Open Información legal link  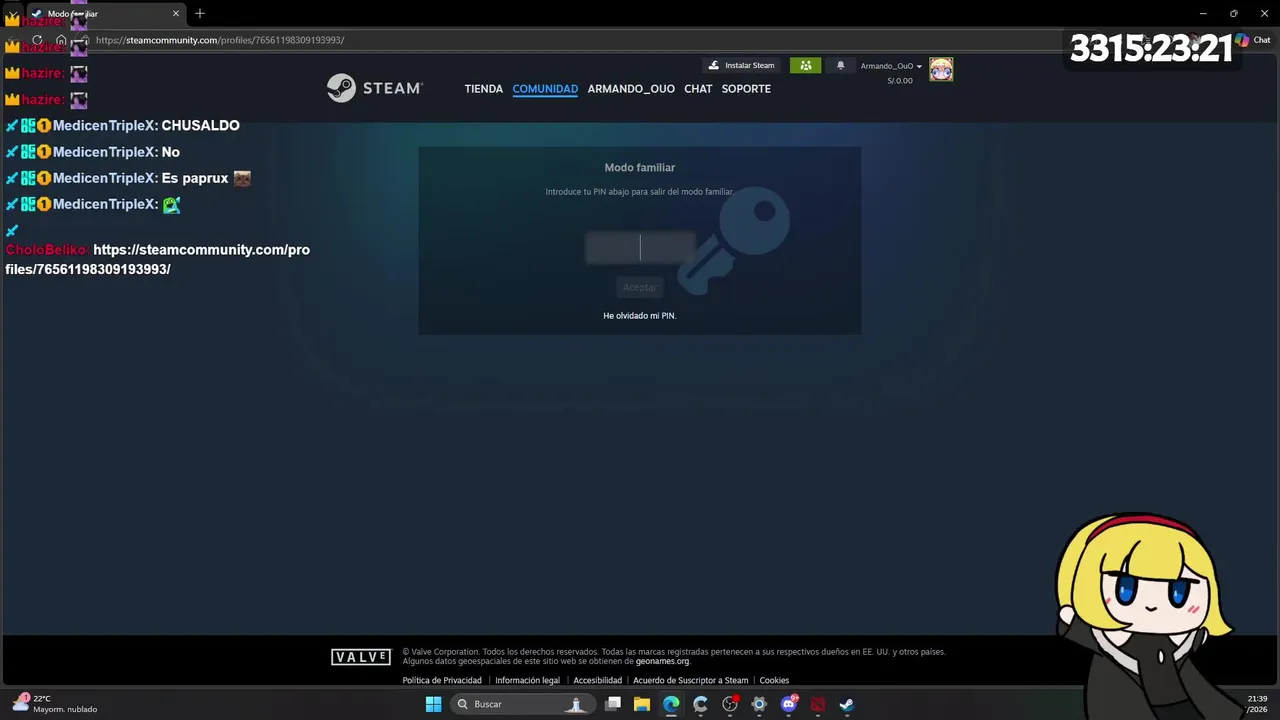527,680
